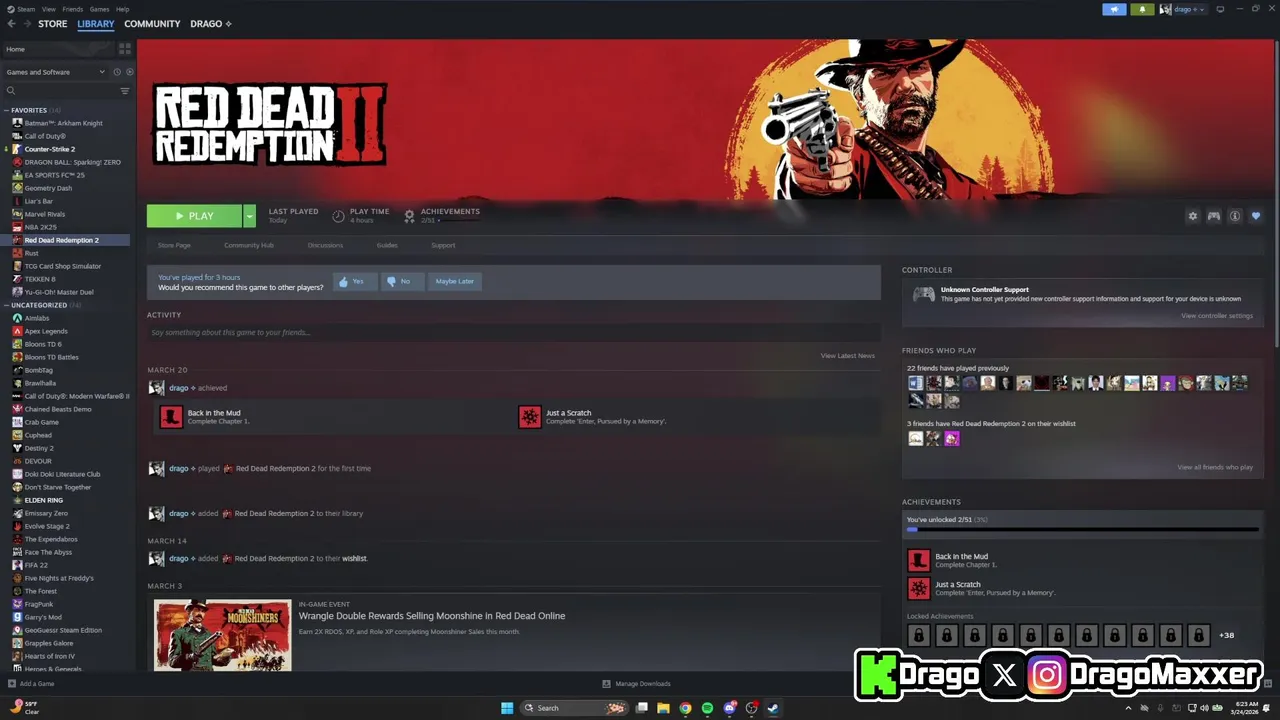Open View all friends who play

tap(1214, 467)
